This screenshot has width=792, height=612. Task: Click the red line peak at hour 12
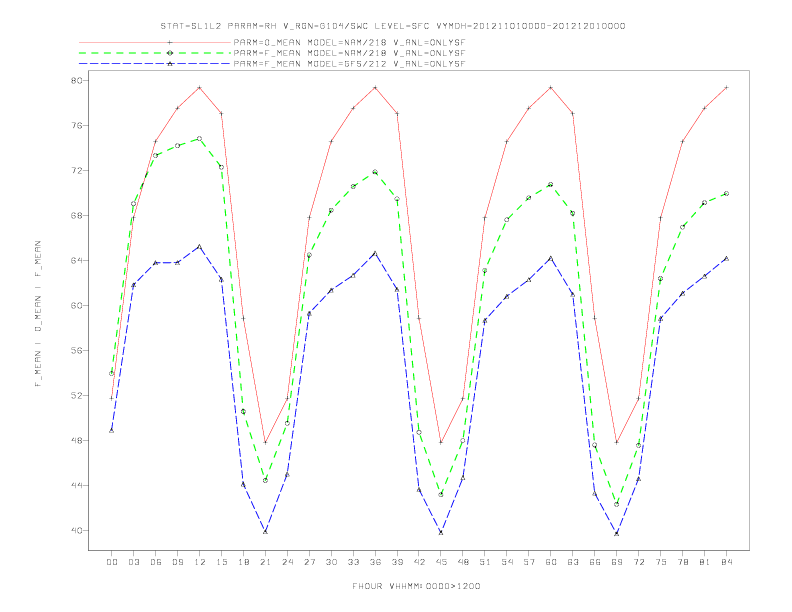[x=200, y=88]
